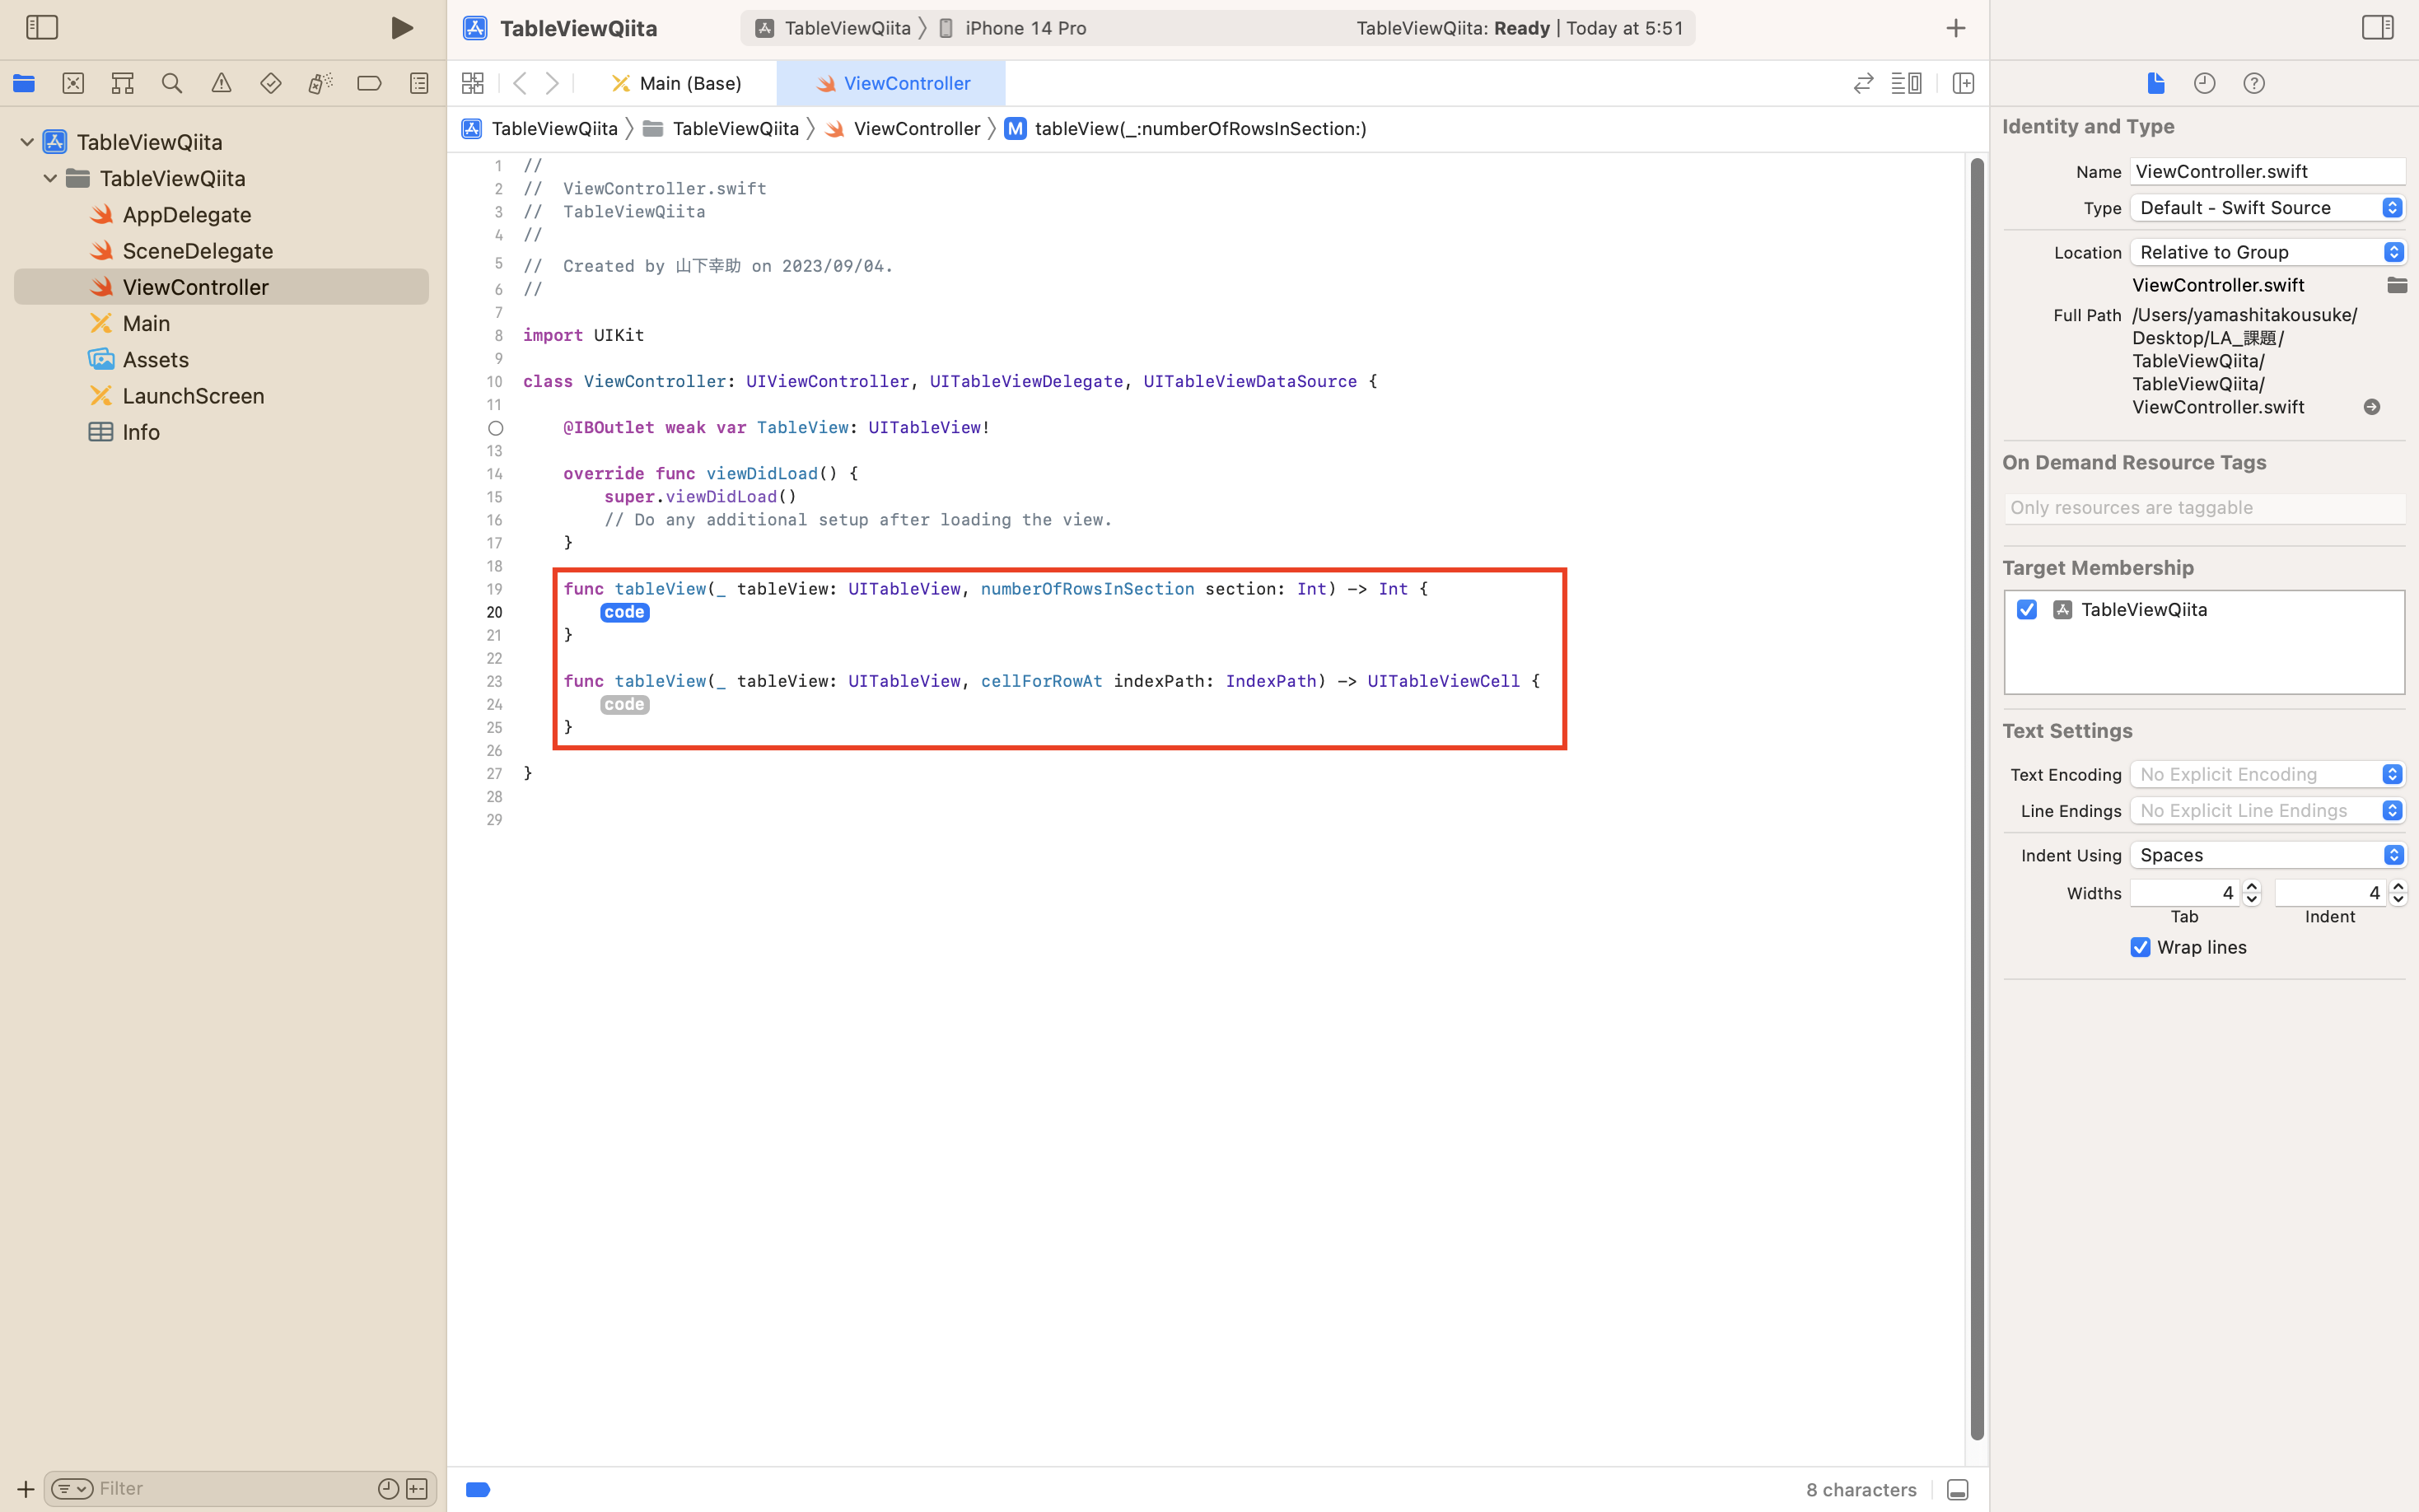The width and height of the screenshot is (2419, 1512).
Task: Open the Issue navigator warning icon
Action: point(221,83)
